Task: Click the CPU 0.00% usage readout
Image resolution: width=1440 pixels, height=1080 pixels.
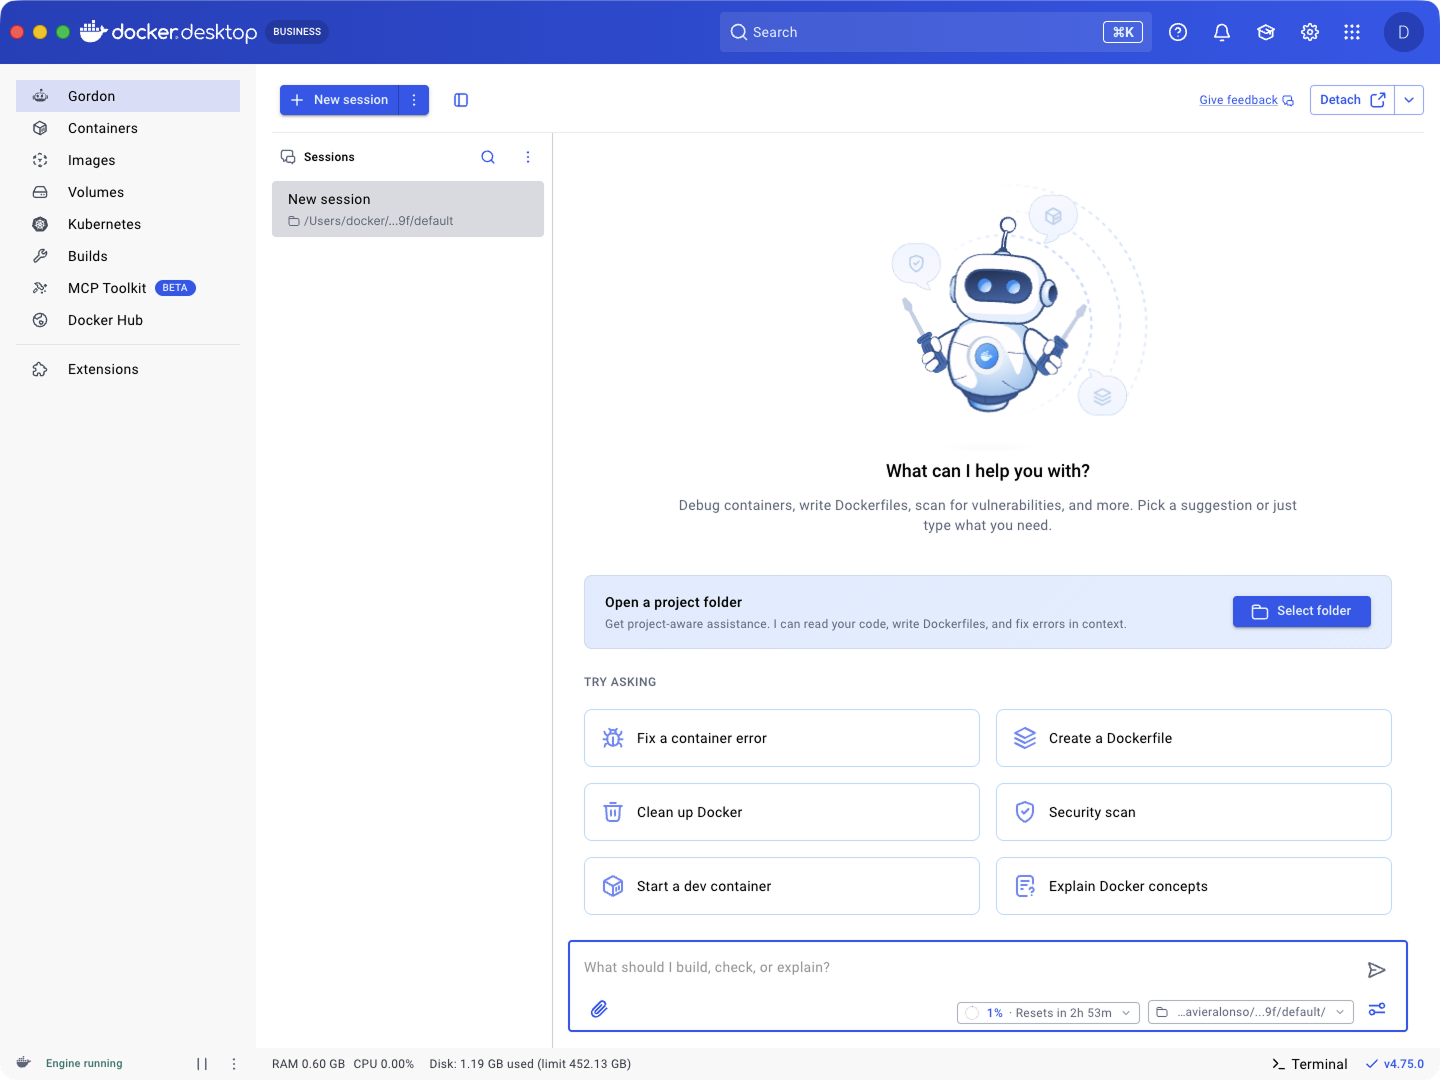Action: 384,1064
